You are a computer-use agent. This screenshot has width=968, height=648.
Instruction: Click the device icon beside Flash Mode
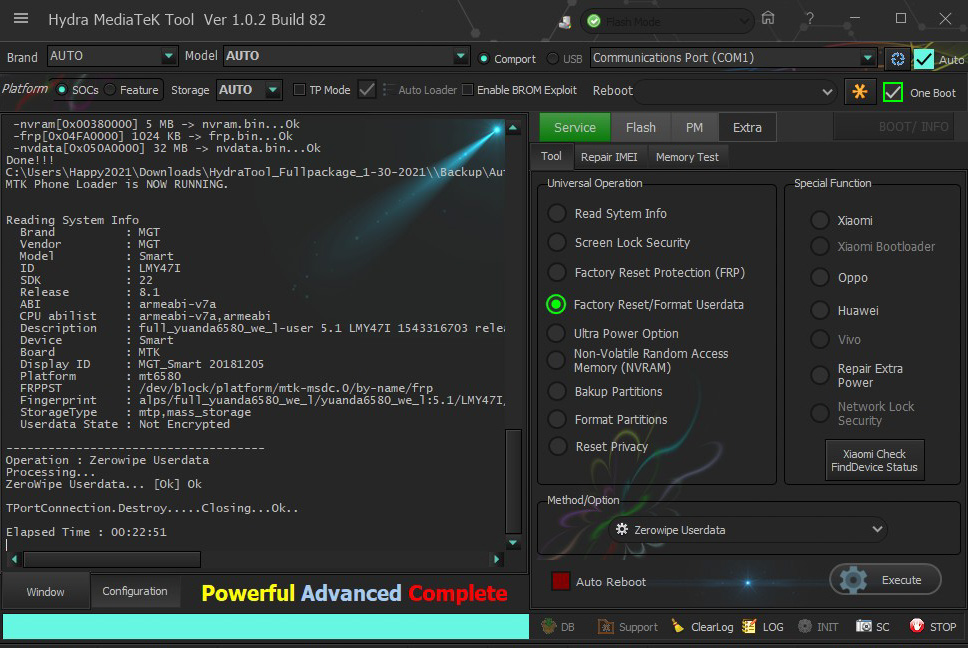564,22
